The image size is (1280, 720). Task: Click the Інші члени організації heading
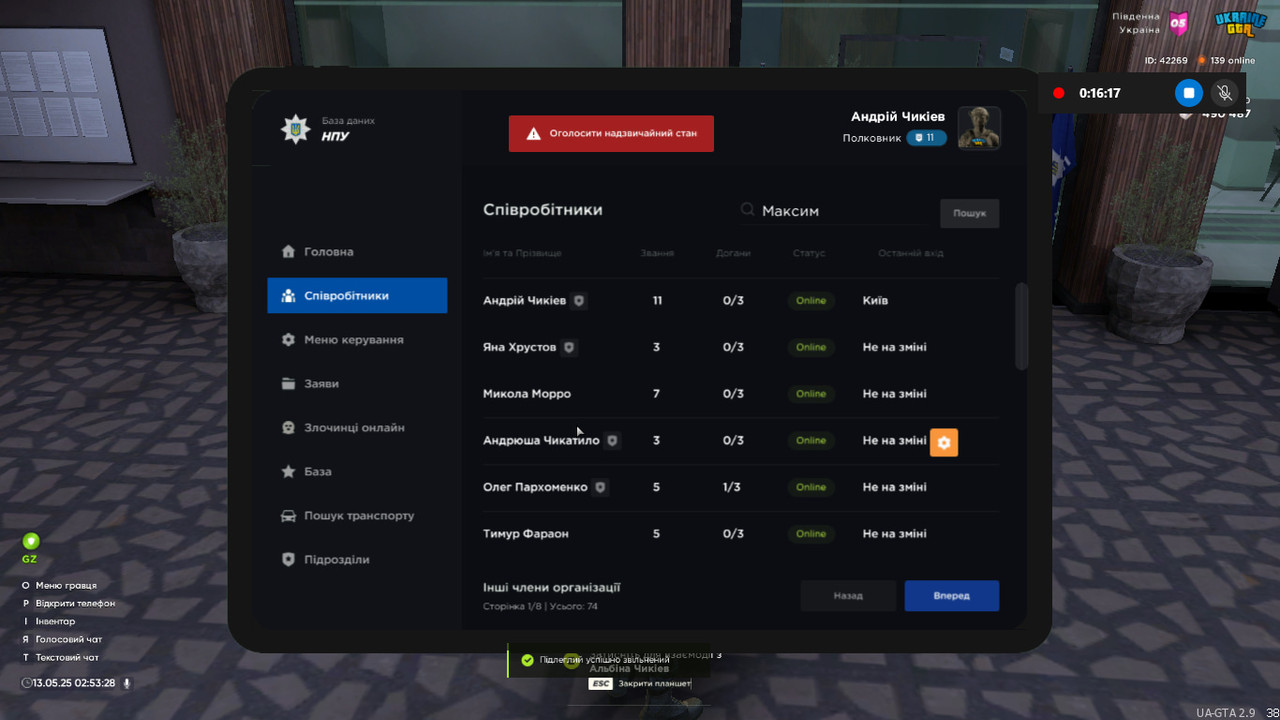click(x=552, y=588)
